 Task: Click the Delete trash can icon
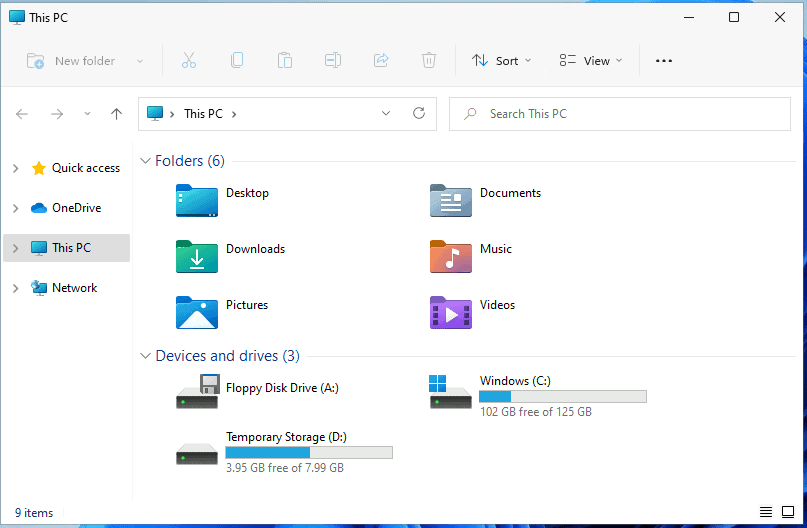point(429,61)
